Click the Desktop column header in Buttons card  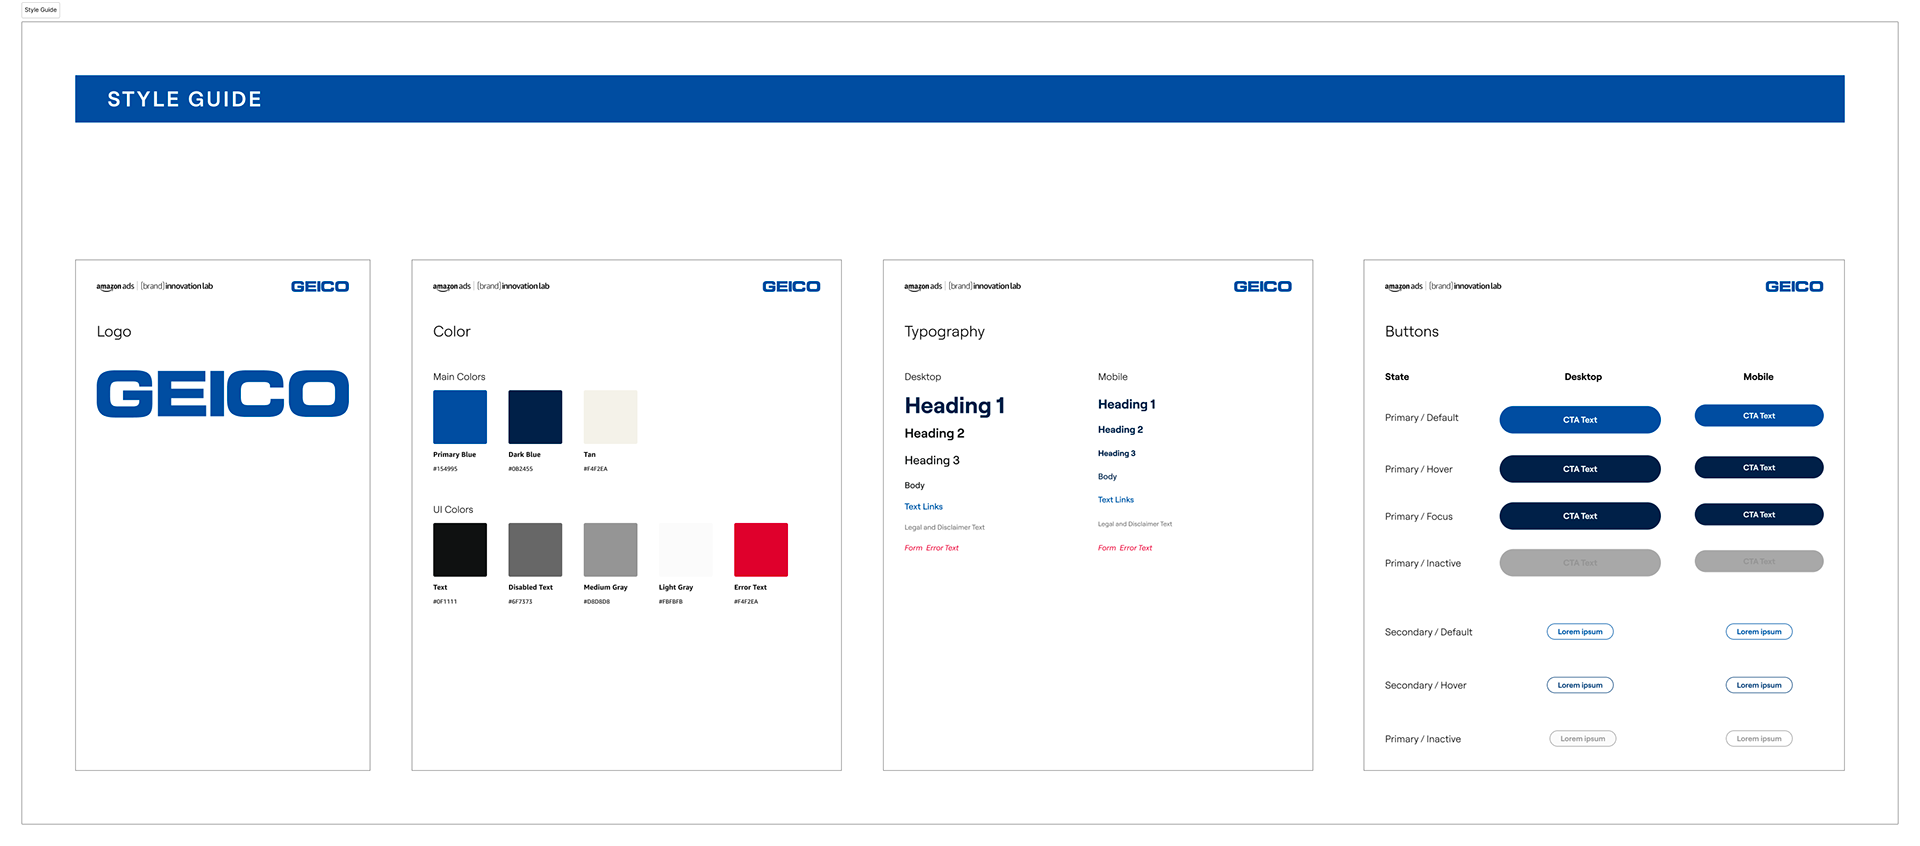point(1583,377)
